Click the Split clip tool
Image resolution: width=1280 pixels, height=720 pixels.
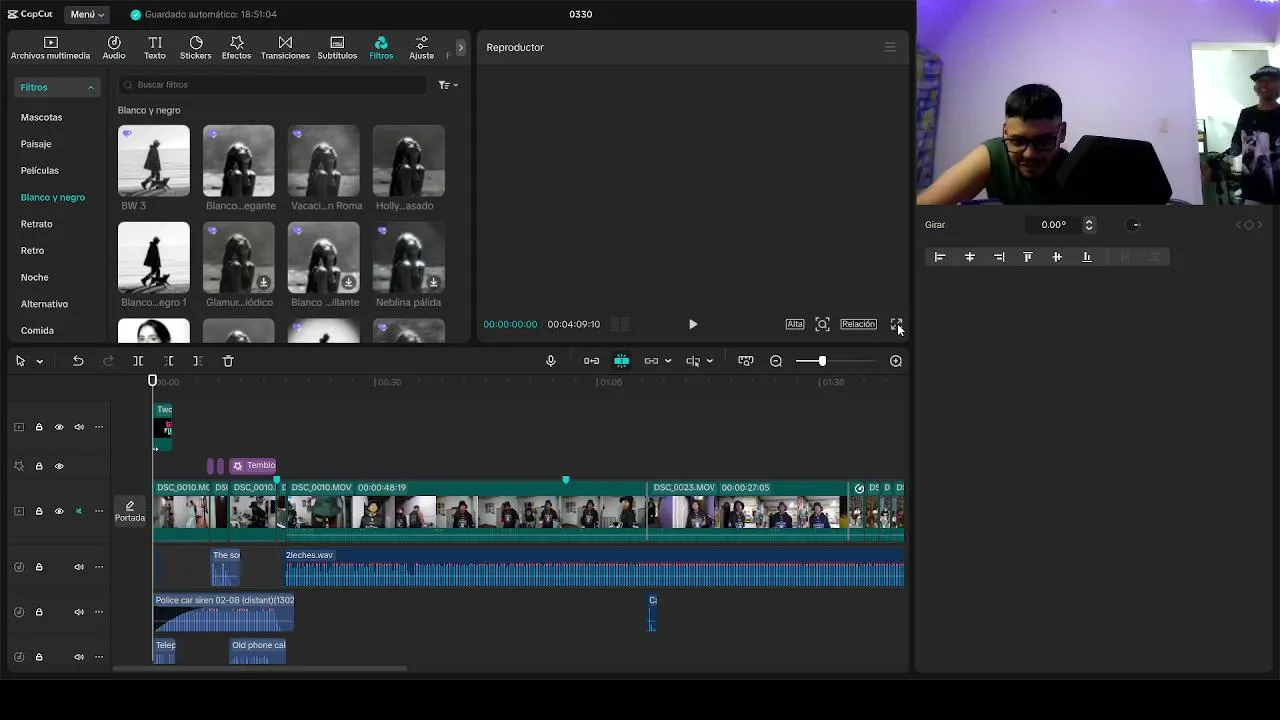click(x=138, y=361)
